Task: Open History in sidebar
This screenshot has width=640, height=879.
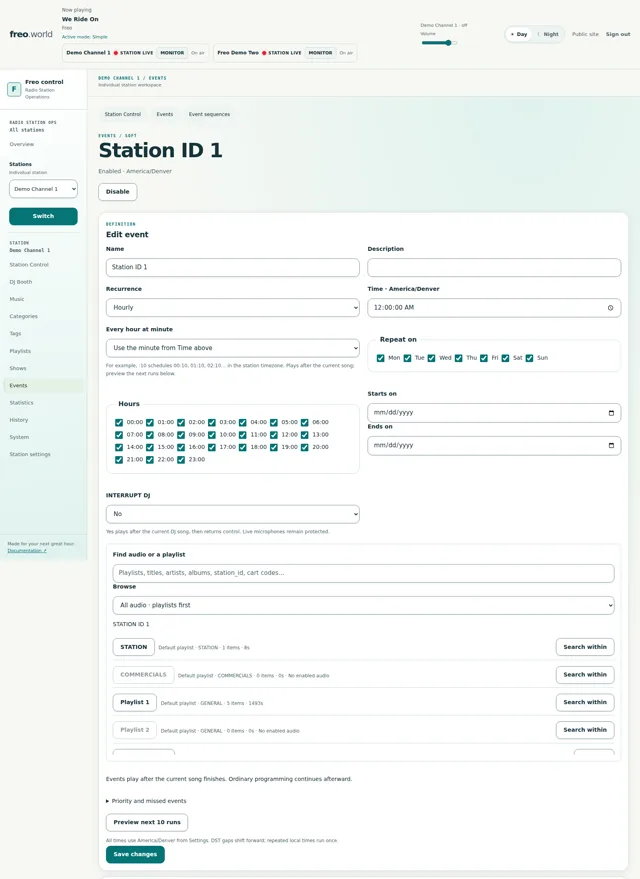Action: tap(18, 420)
